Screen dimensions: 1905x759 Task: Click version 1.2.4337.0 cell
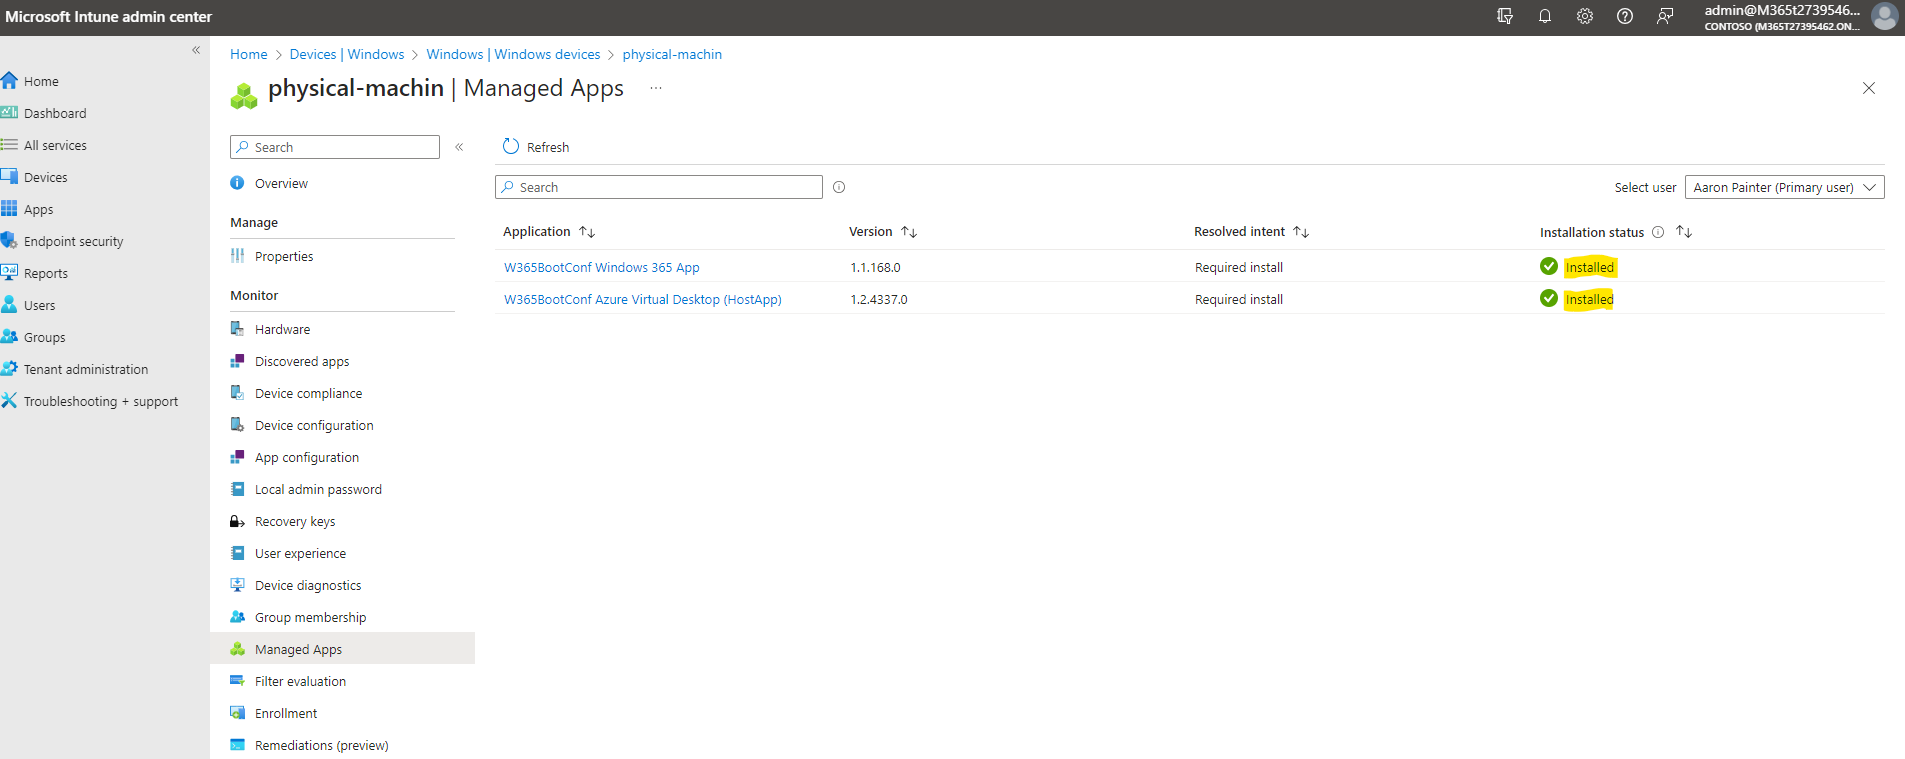coord(879,299)
